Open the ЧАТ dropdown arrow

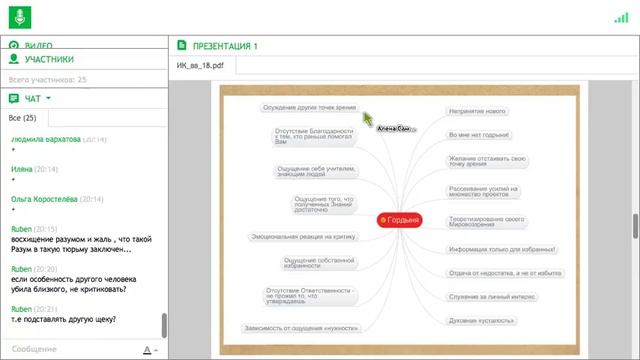[x=48, y=98]
